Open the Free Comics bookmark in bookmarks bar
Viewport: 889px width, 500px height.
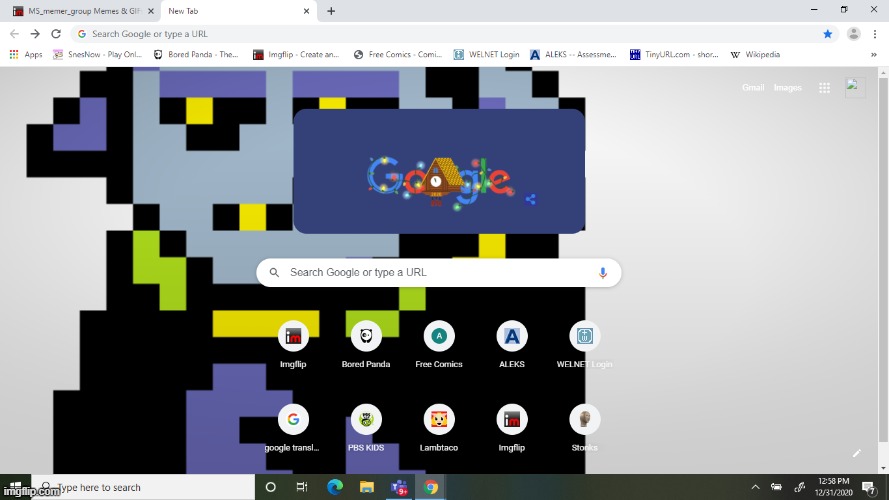tap(397, 54)
